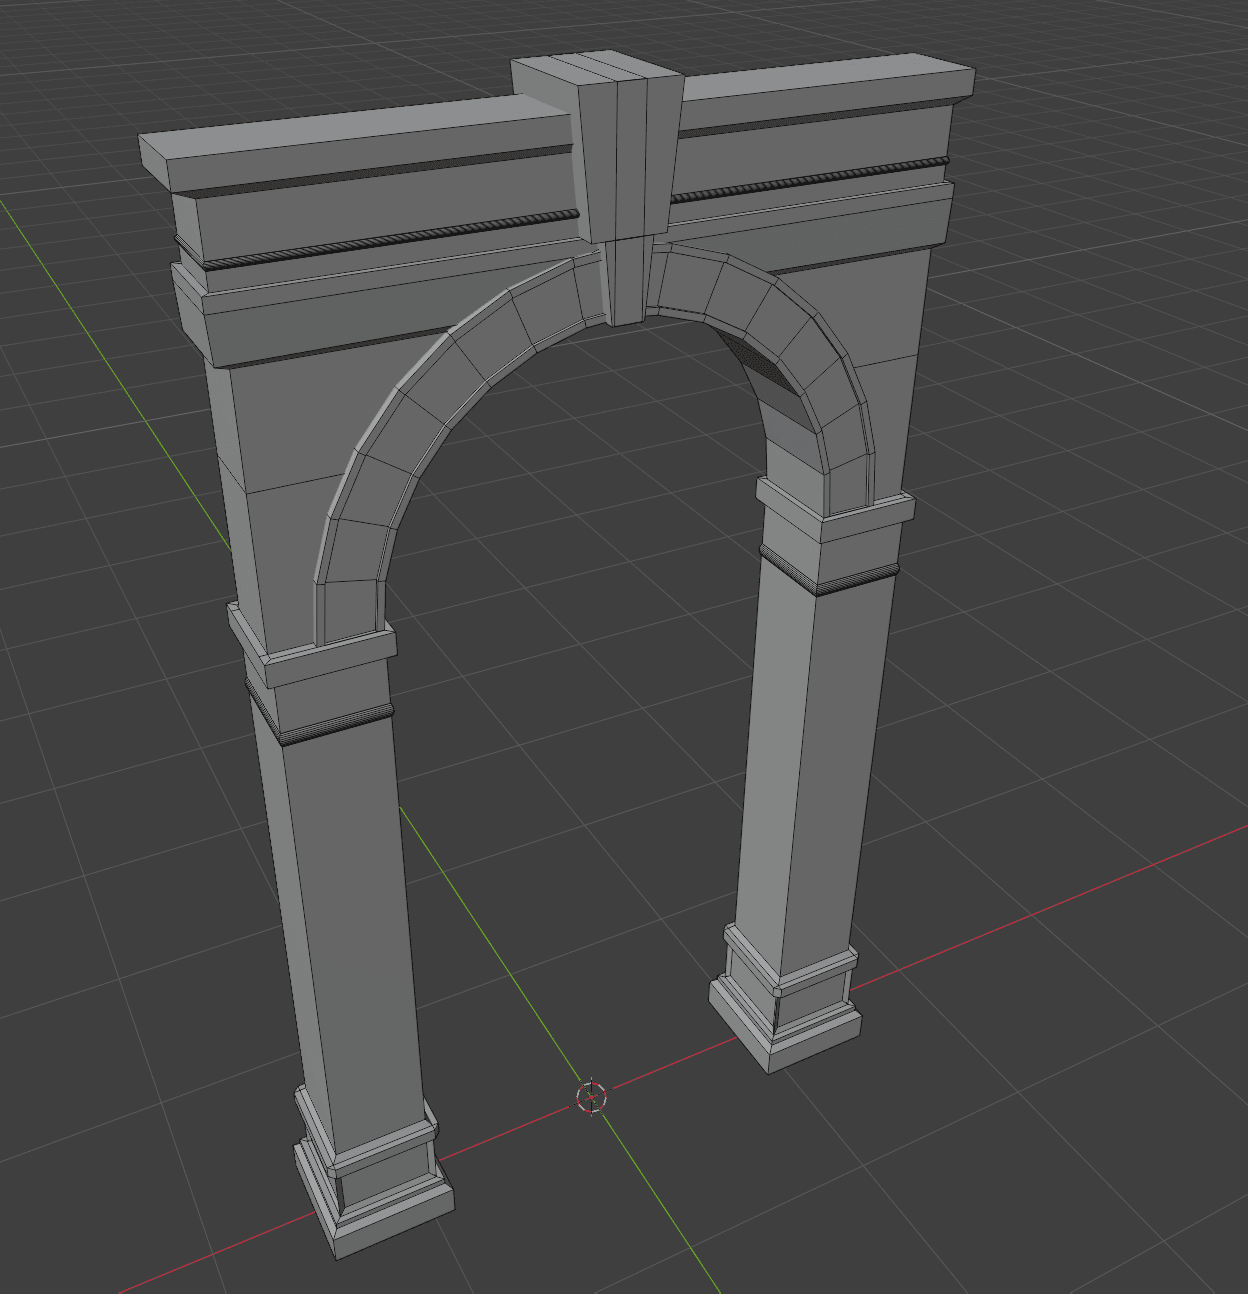Select the right pillar's base plinth
Viewport: 1248px width, 1294px height.
pos(786,1022)
